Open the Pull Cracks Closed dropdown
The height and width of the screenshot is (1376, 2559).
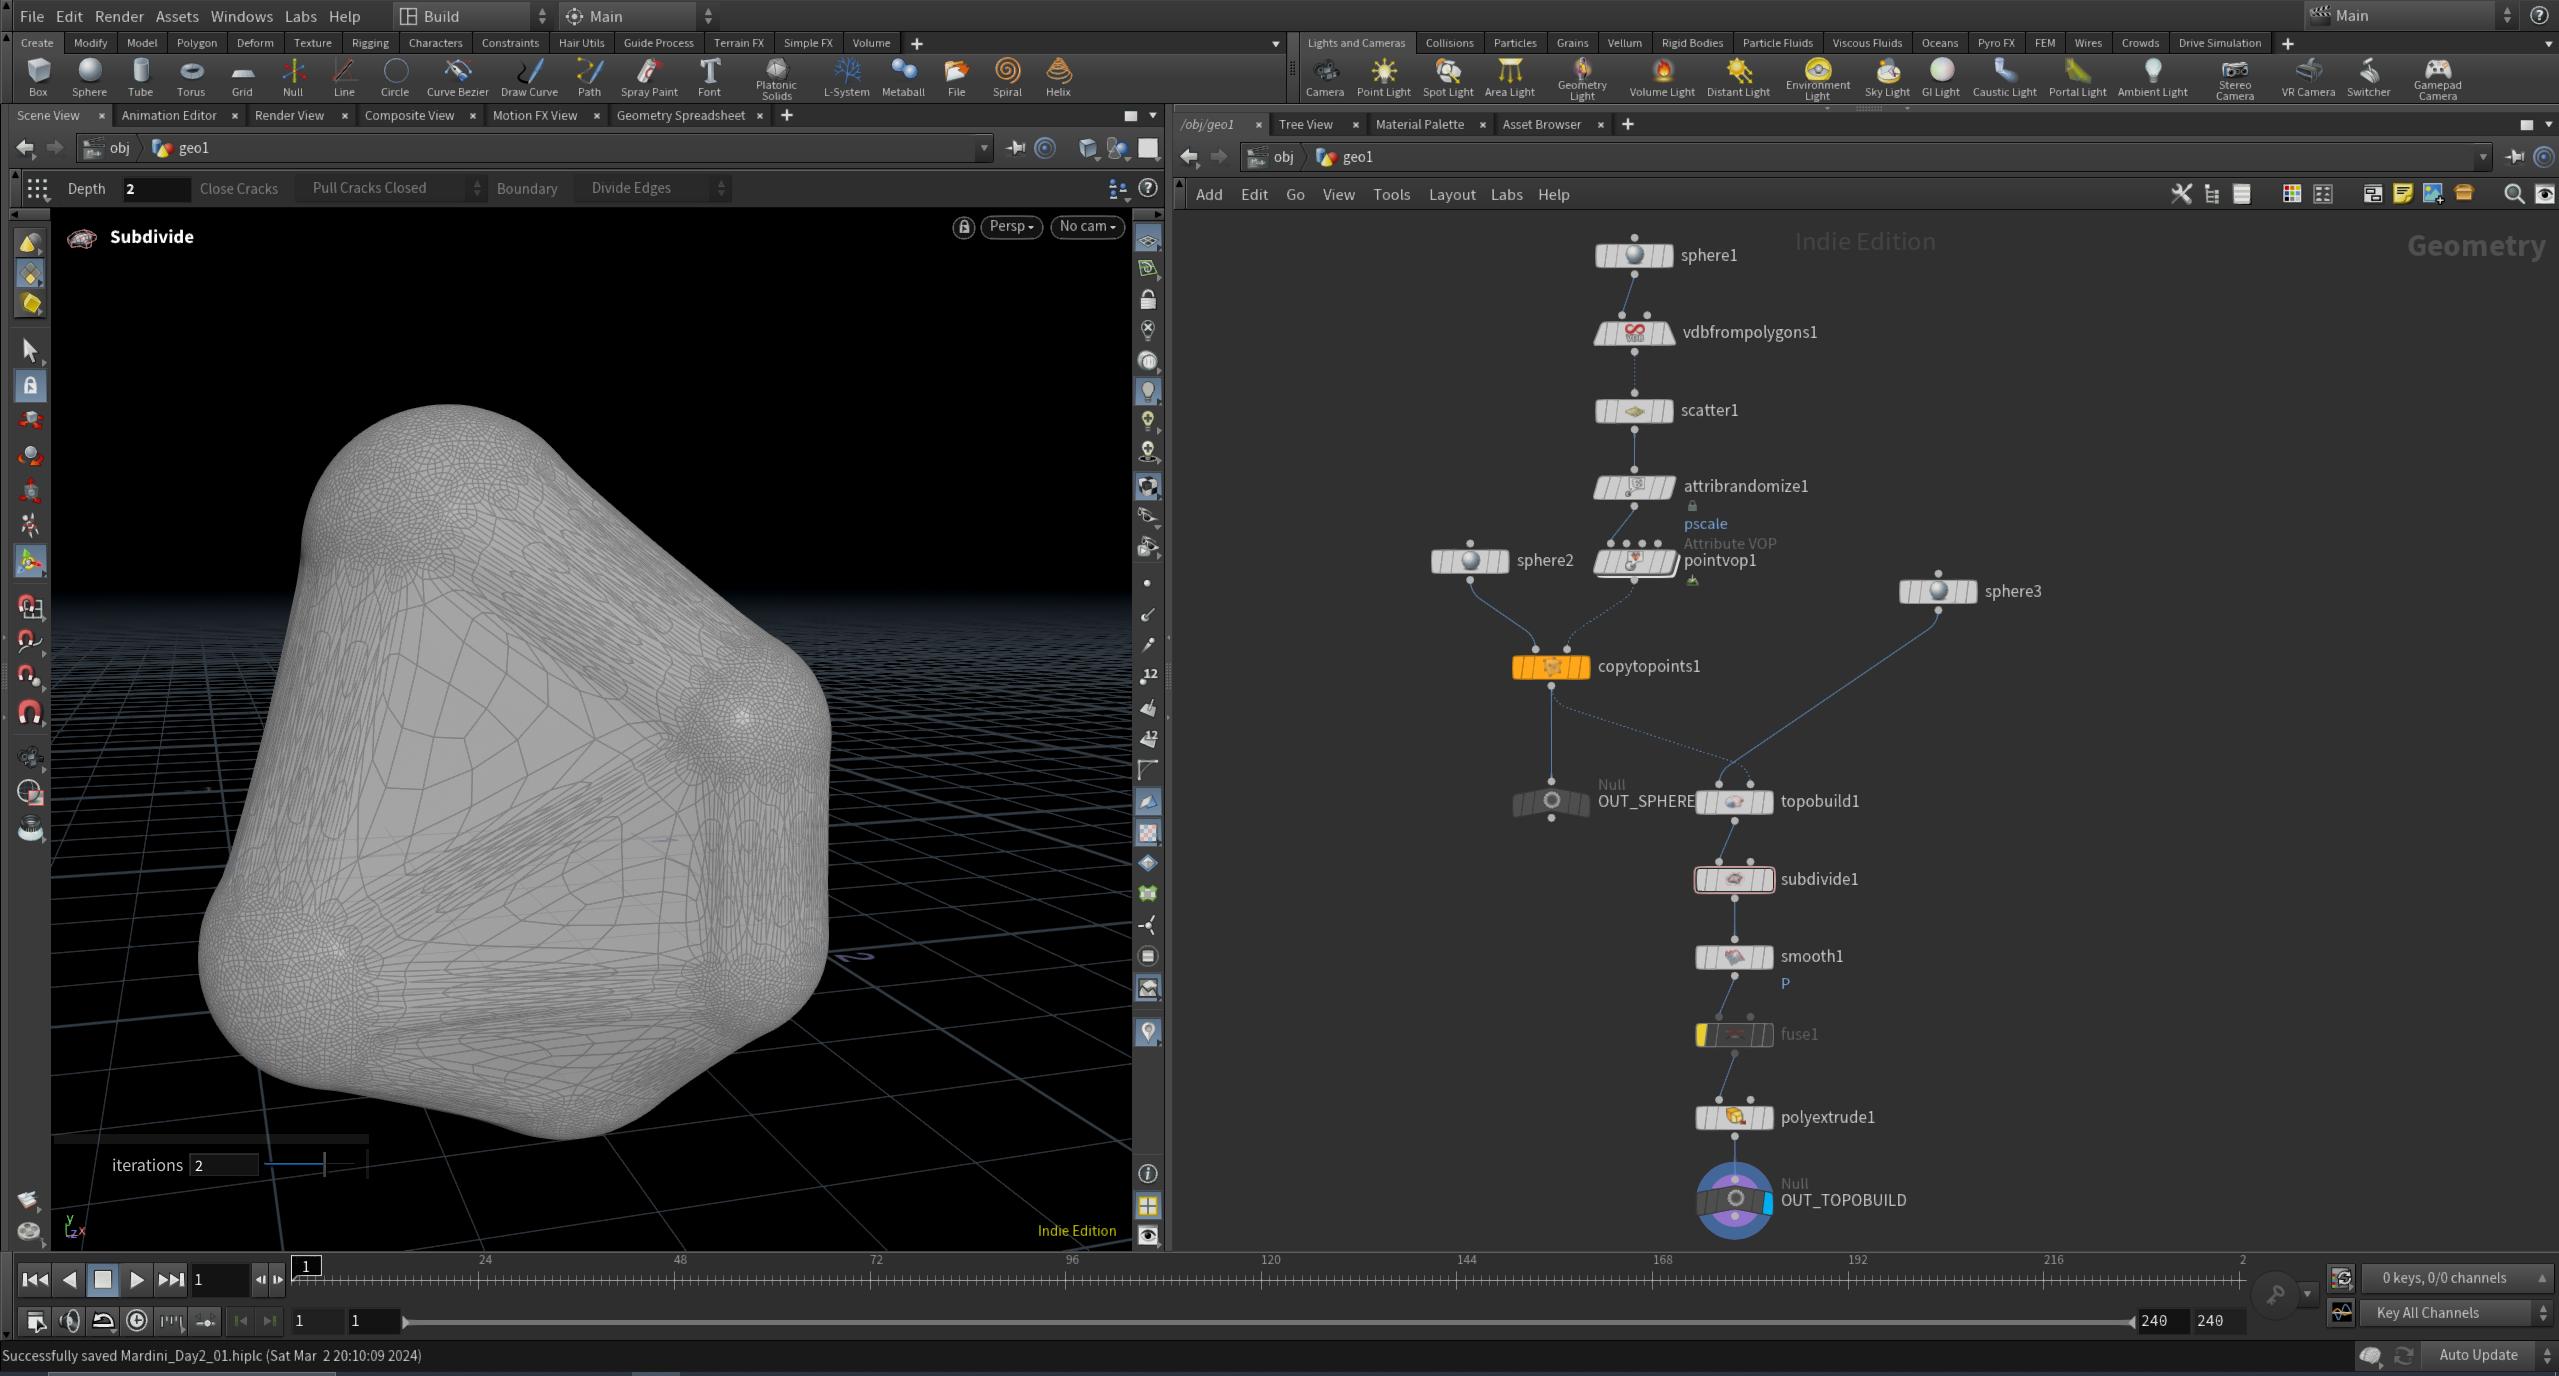(391, 188)
